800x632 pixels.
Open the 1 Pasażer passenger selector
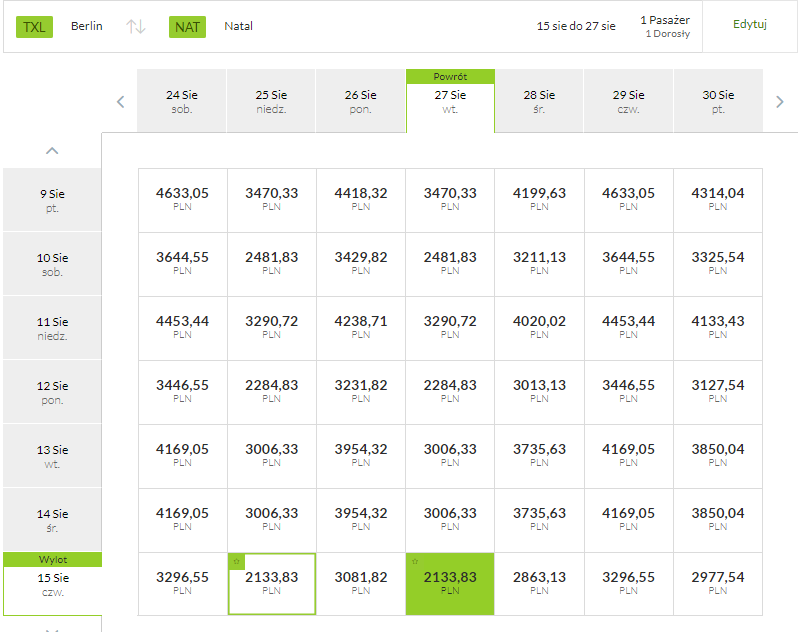tap(665, 26)
